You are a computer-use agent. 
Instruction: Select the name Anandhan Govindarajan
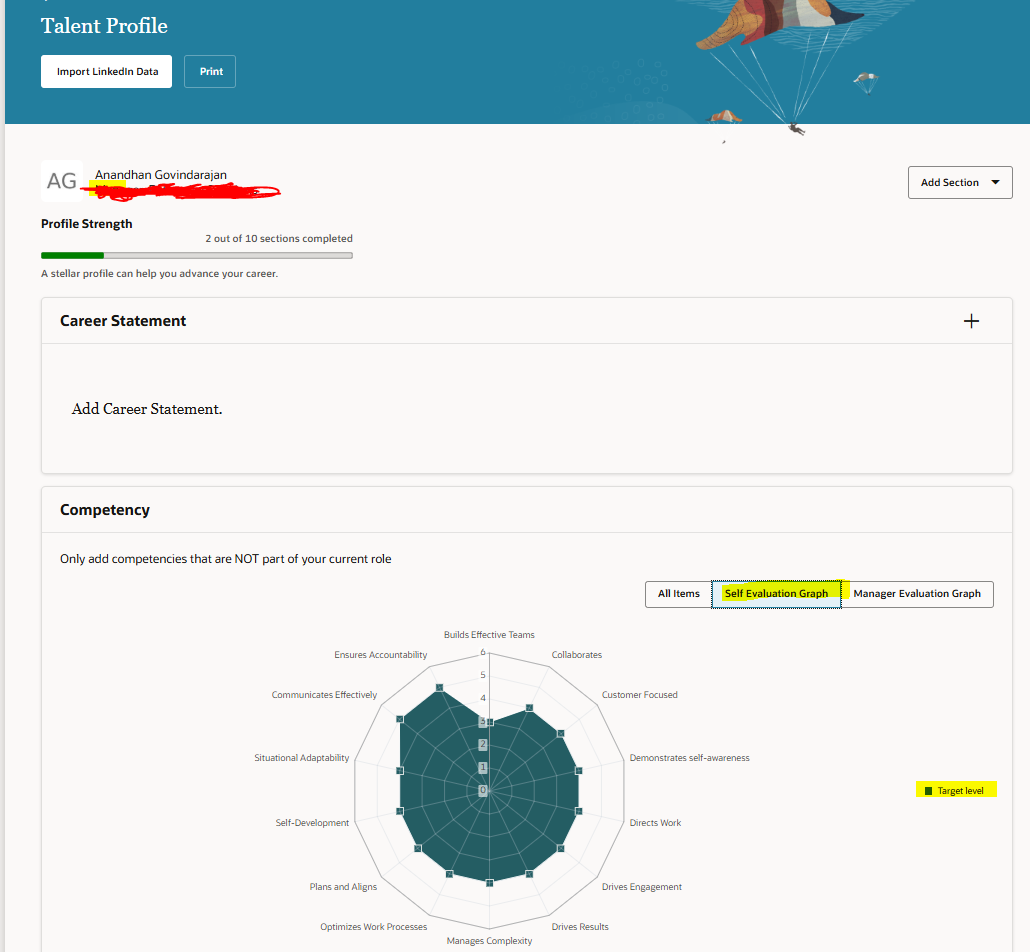point(159,174)
